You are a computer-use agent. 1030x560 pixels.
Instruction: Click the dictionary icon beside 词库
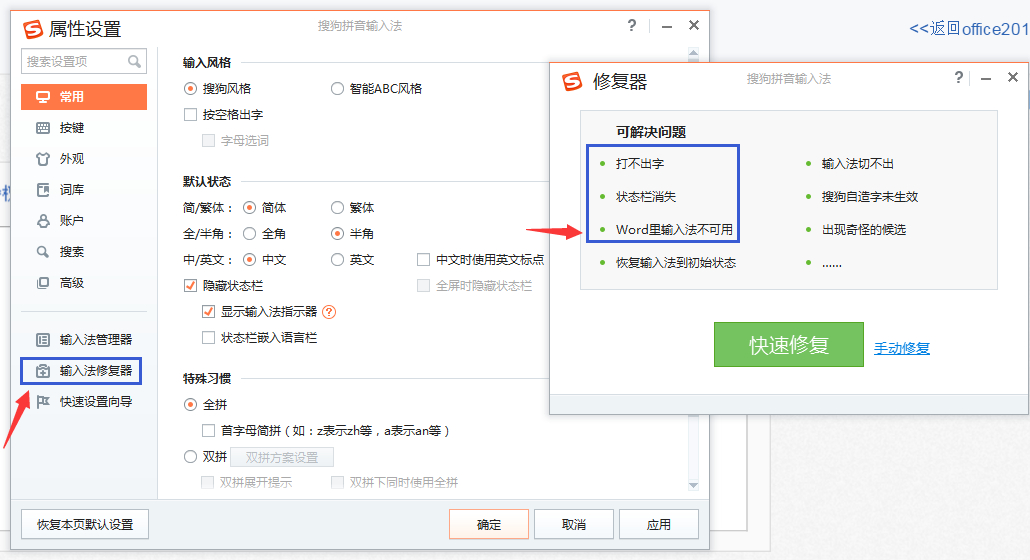coord(43,190)
